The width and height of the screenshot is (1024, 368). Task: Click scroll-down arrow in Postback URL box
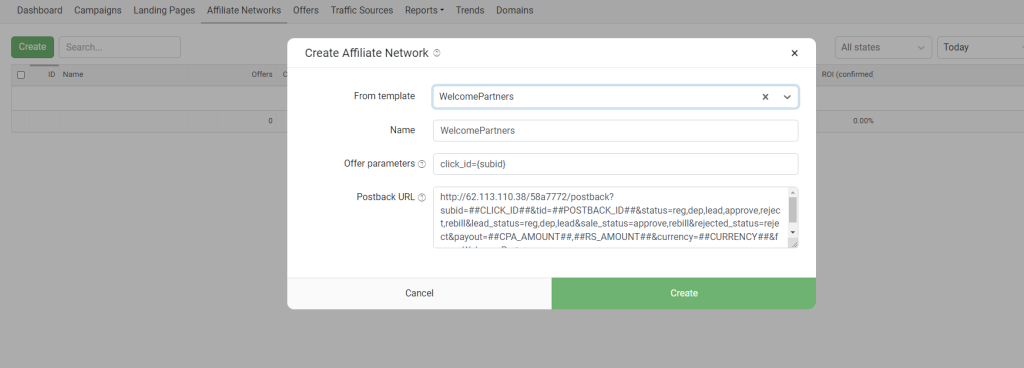click(793, 232)
